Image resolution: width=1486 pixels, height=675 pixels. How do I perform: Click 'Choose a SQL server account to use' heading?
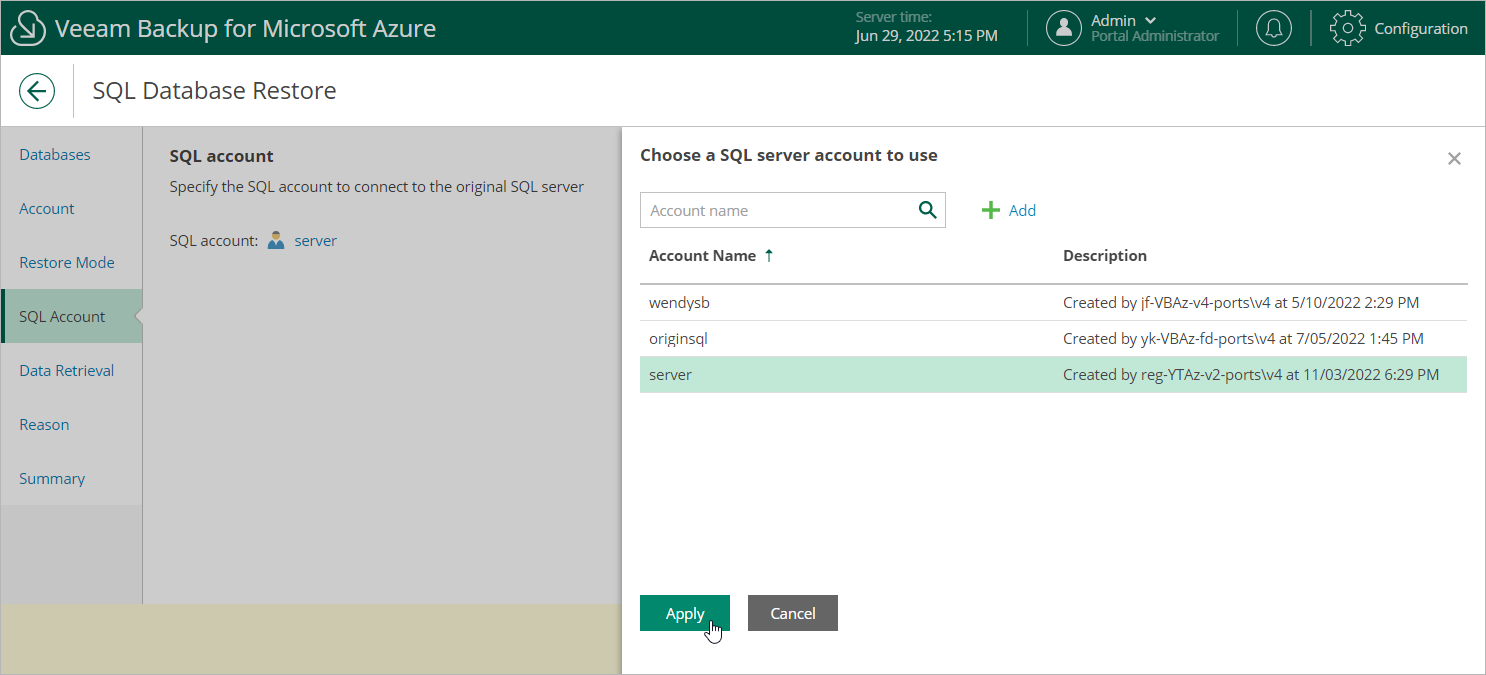point(789,155)
